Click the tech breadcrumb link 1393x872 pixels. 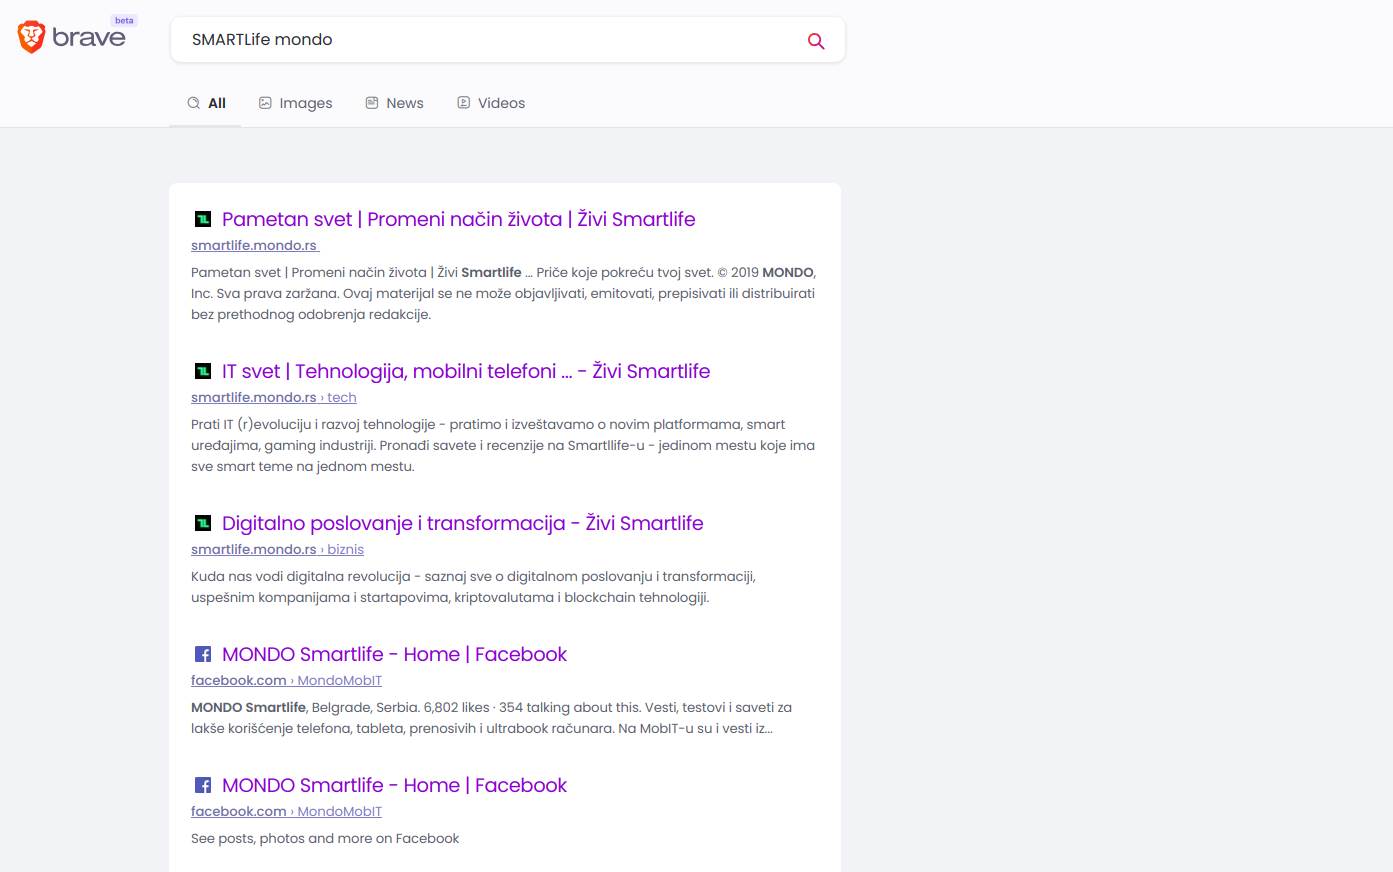pyautogui.click(x=341, y=397)
